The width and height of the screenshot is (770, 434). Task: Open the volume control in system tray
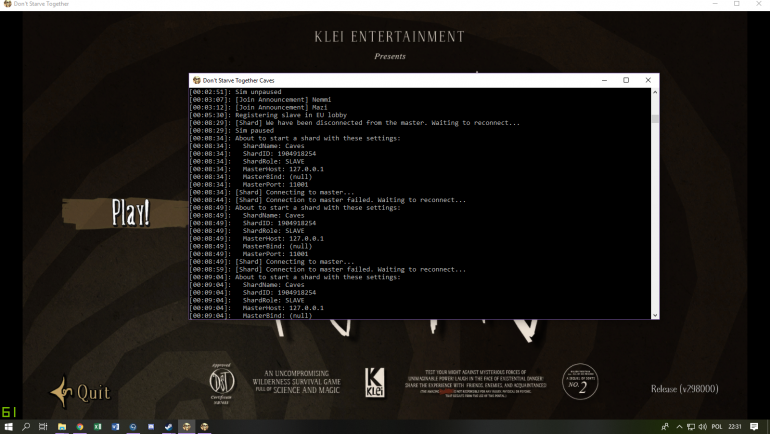point(703,427)
